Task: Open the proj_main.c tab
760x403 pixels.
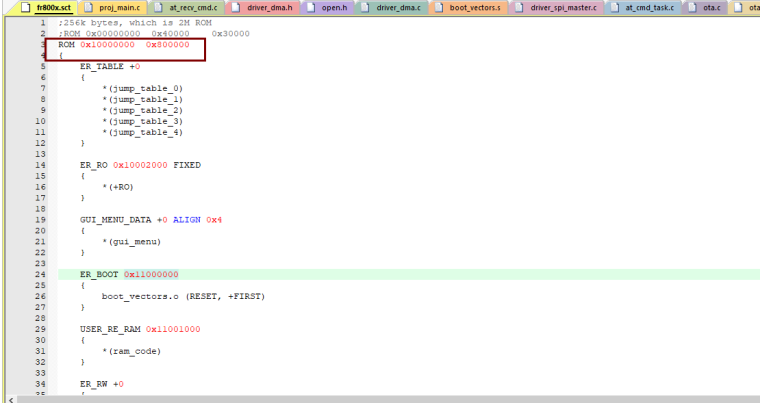Action: 112,7
